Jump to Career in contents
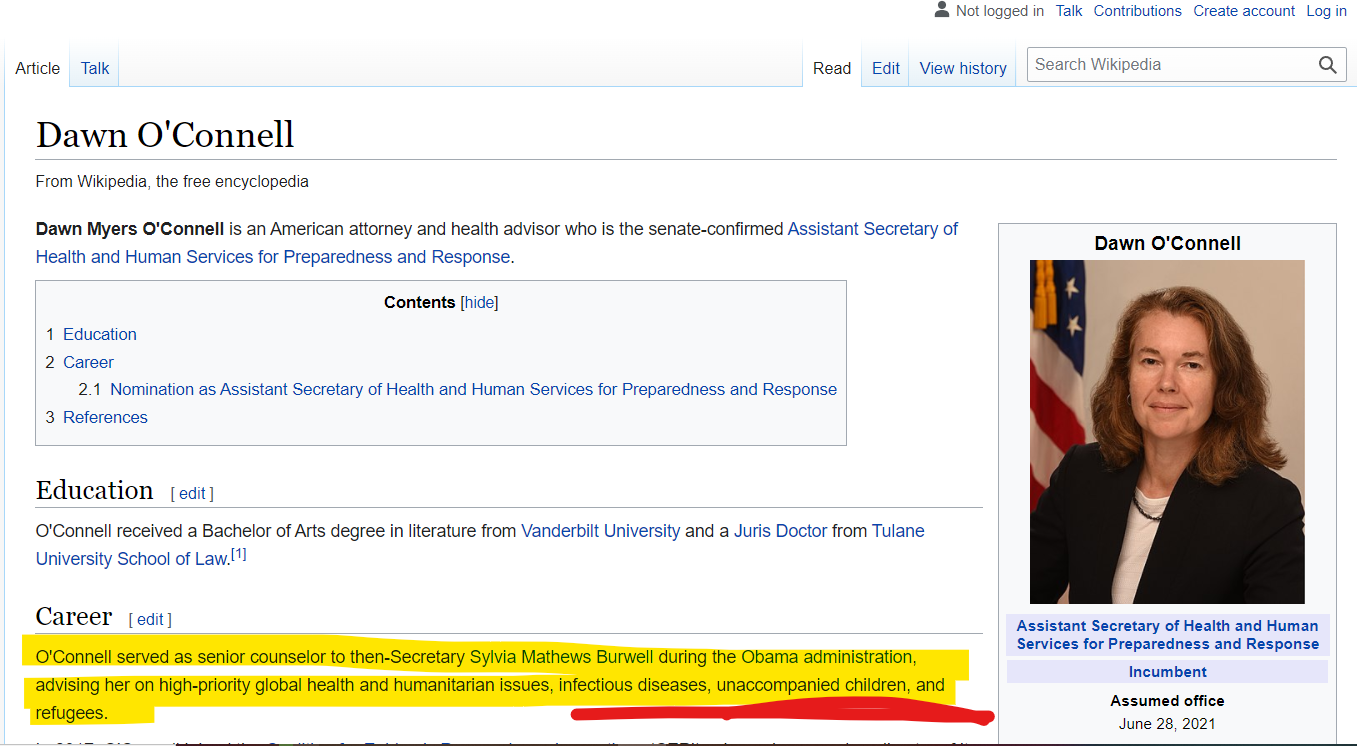 coord(88,362)
